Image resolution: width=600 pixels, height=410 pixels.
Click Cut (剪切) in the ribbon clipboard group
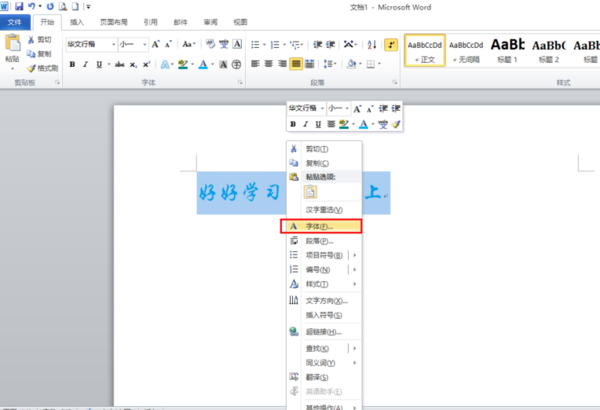pos(39,39)
